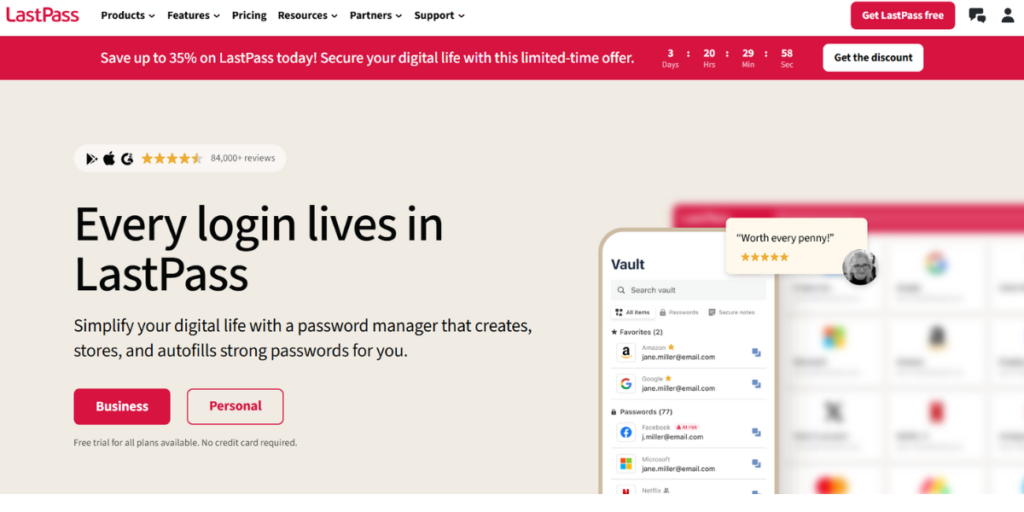
Task: Click the countdown Days value
Action: pos(670,54)
